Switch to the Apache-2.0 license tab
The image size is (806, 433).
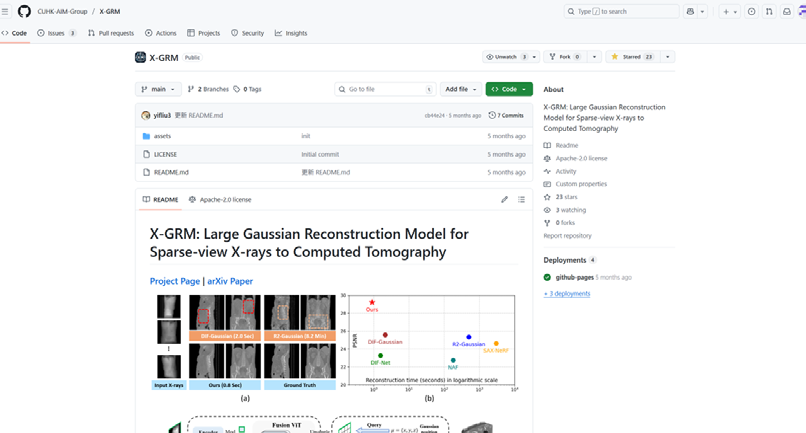click(x=220, y=199)
